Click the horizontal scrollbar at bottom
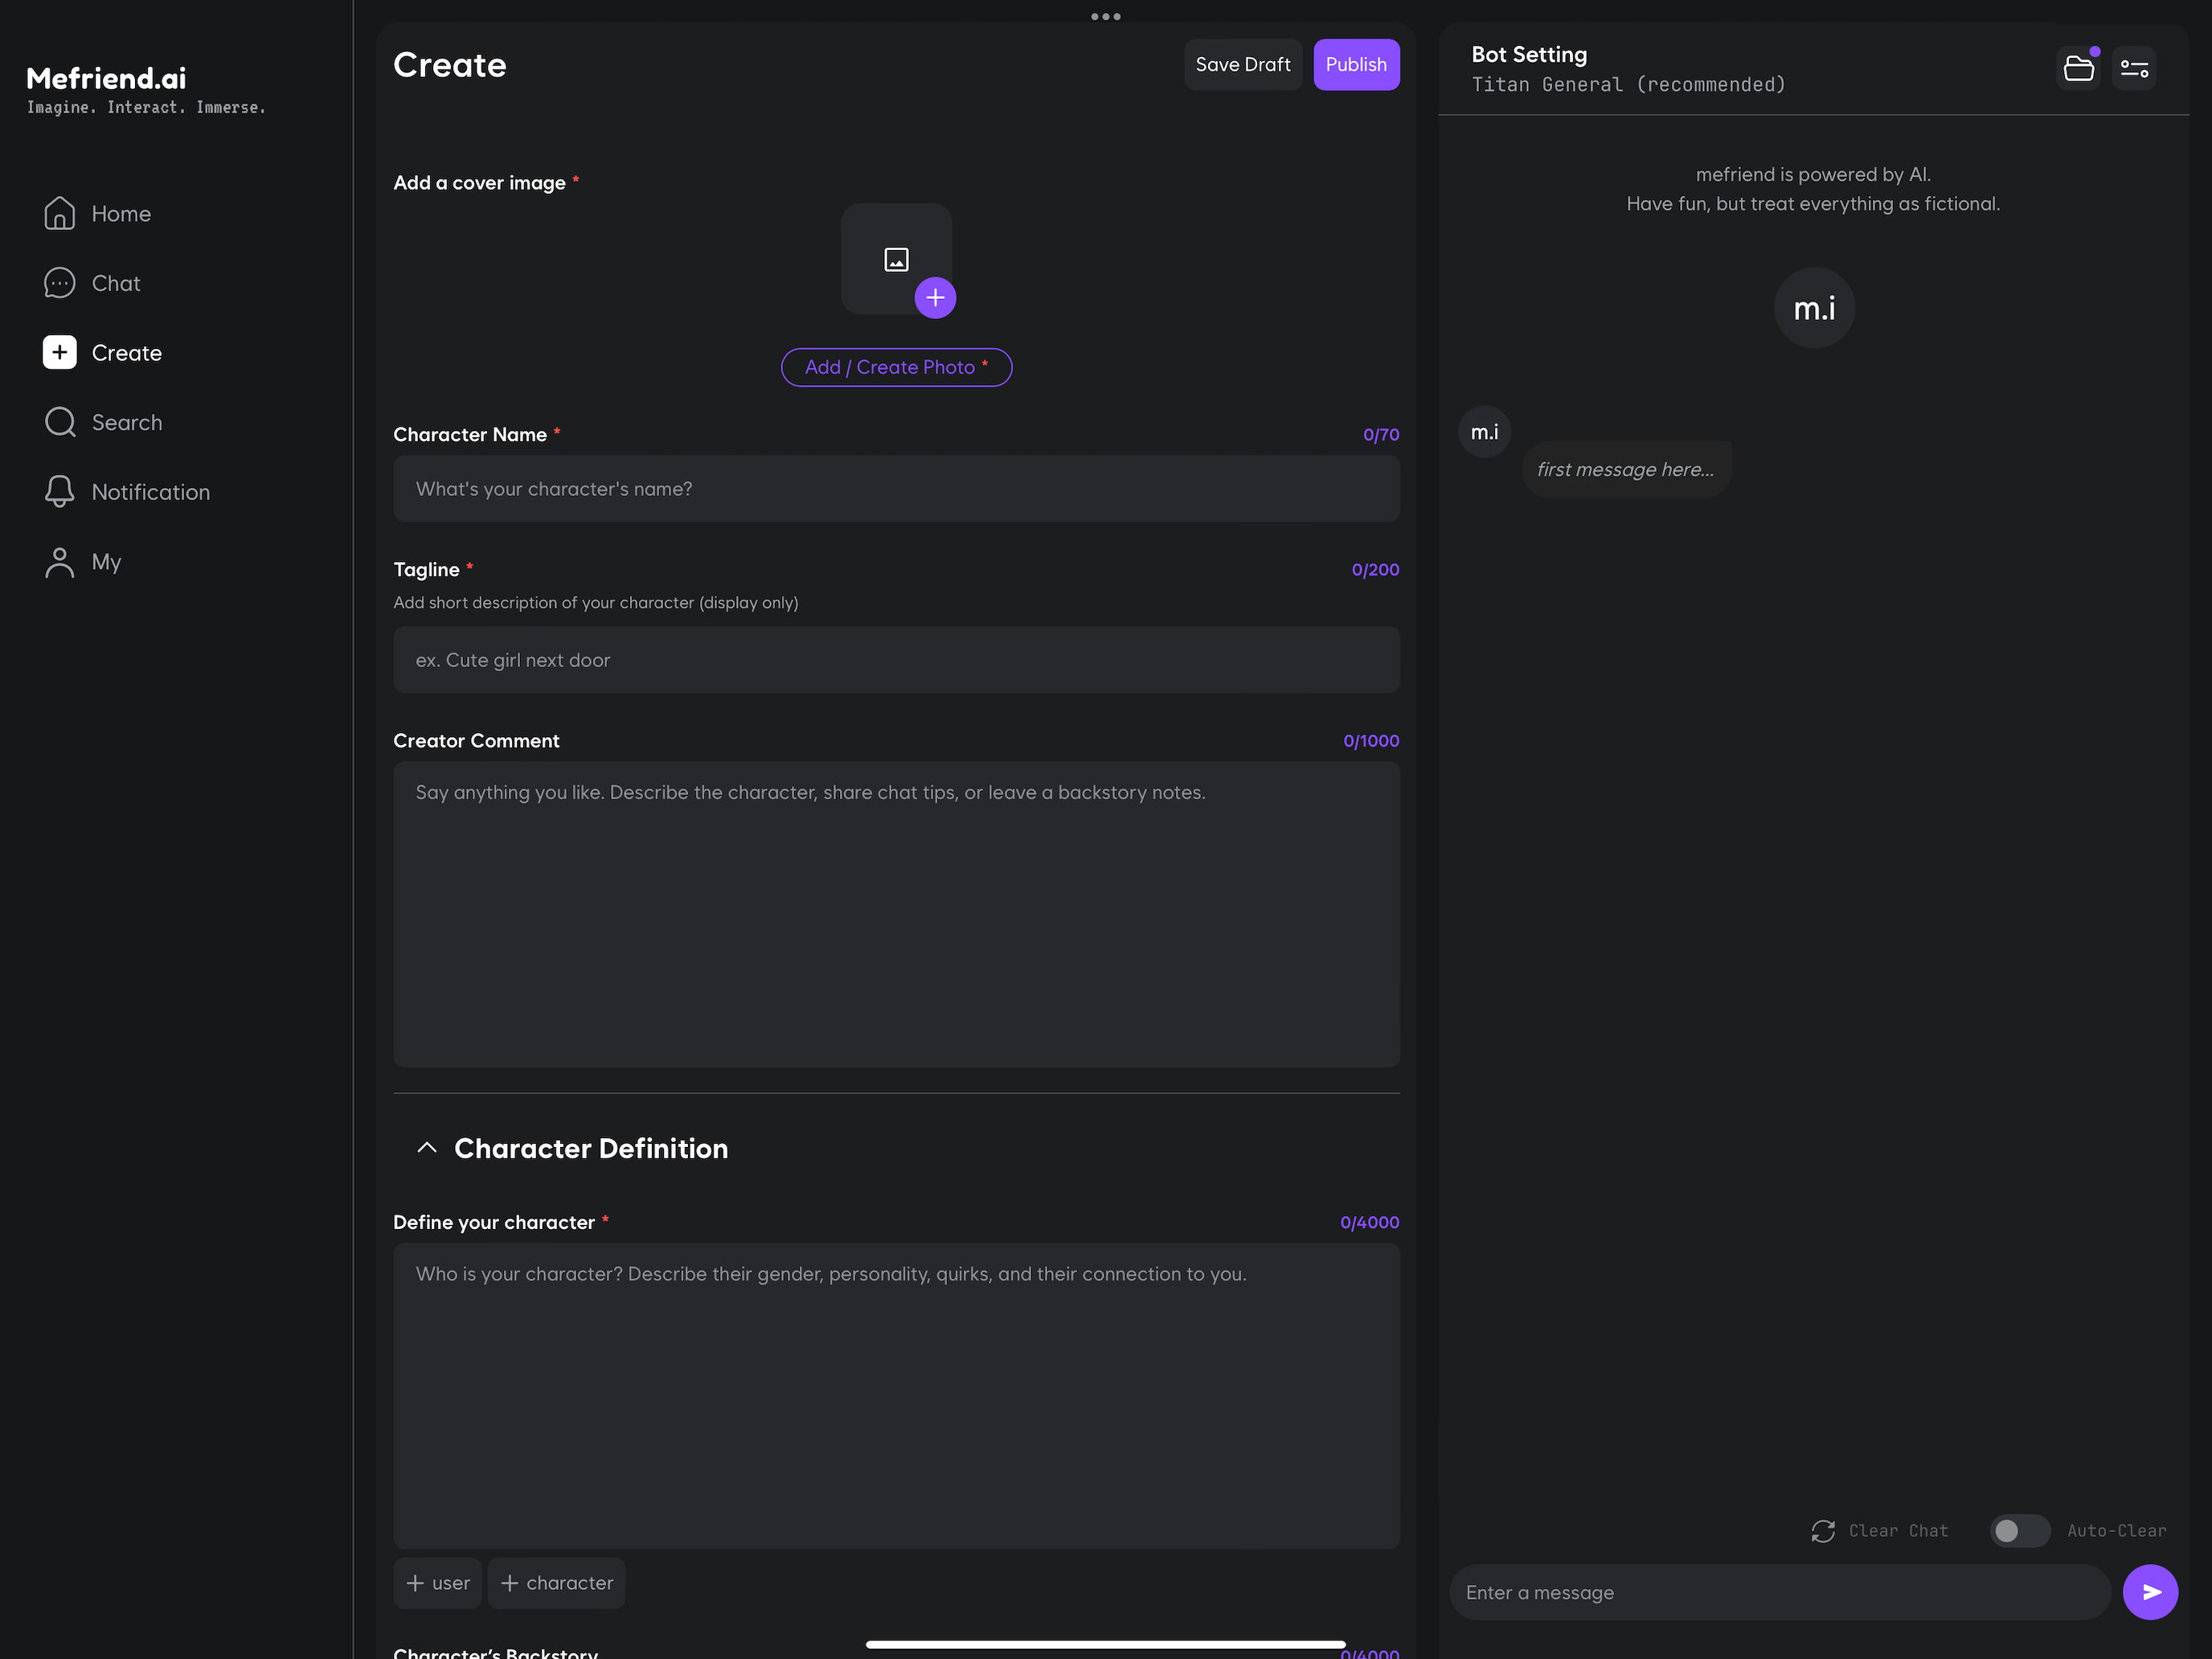This screenshot has width=2212, height=1659. tap(1105, 1644)
